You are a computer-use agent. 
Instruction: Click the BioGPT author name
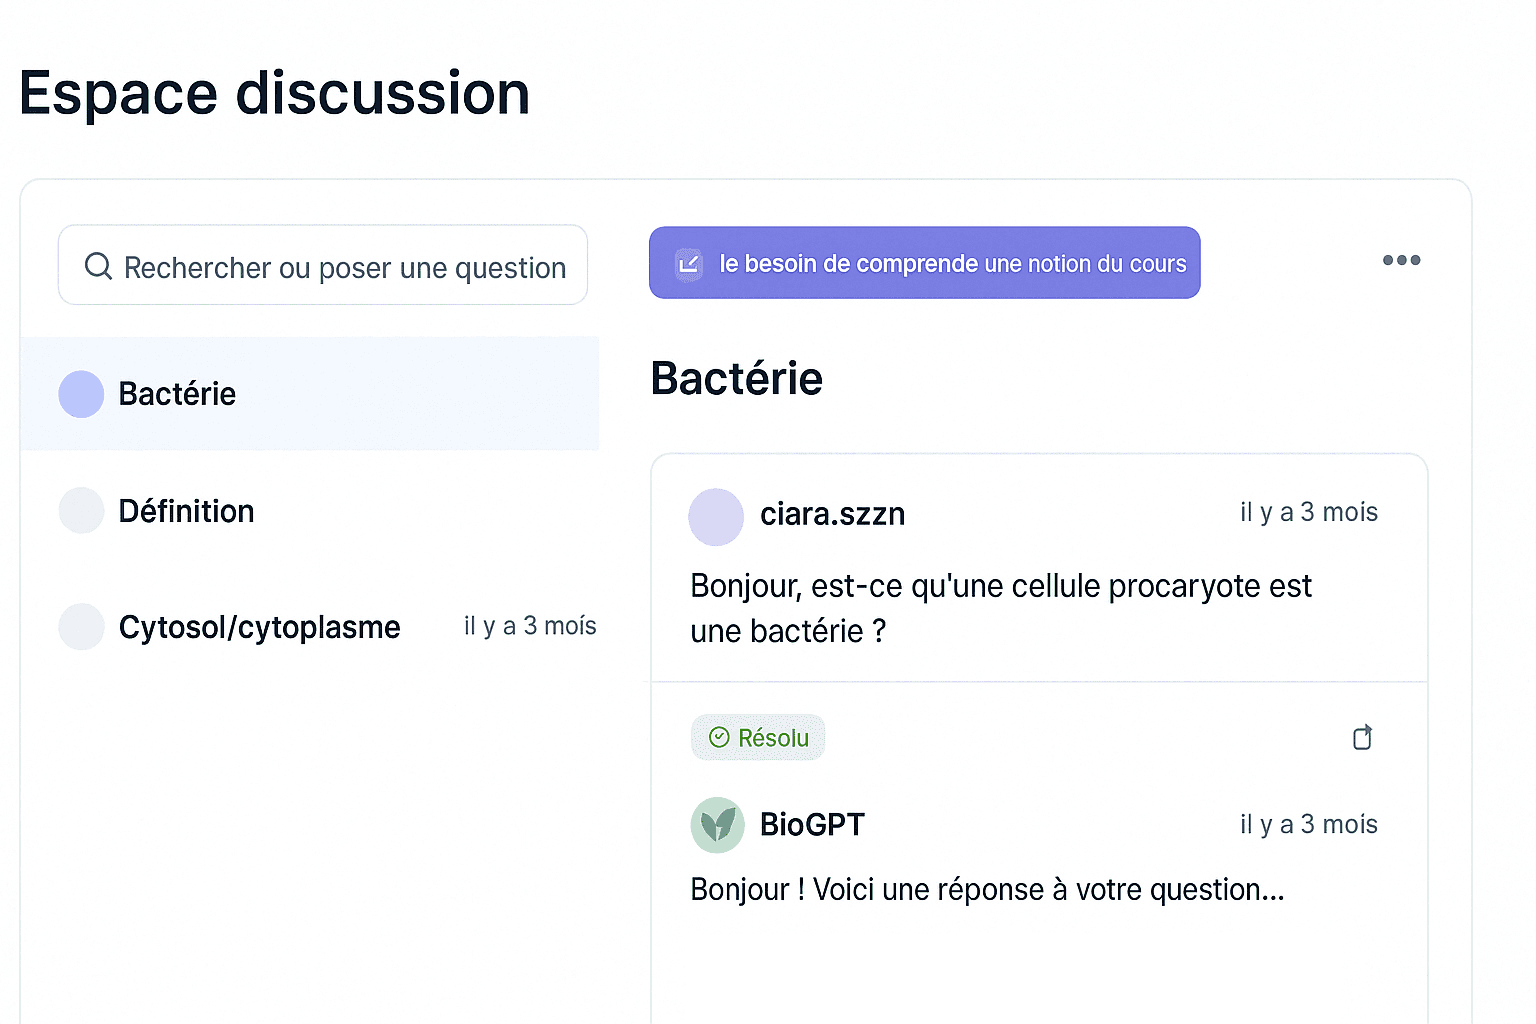(x=812, y=824)
